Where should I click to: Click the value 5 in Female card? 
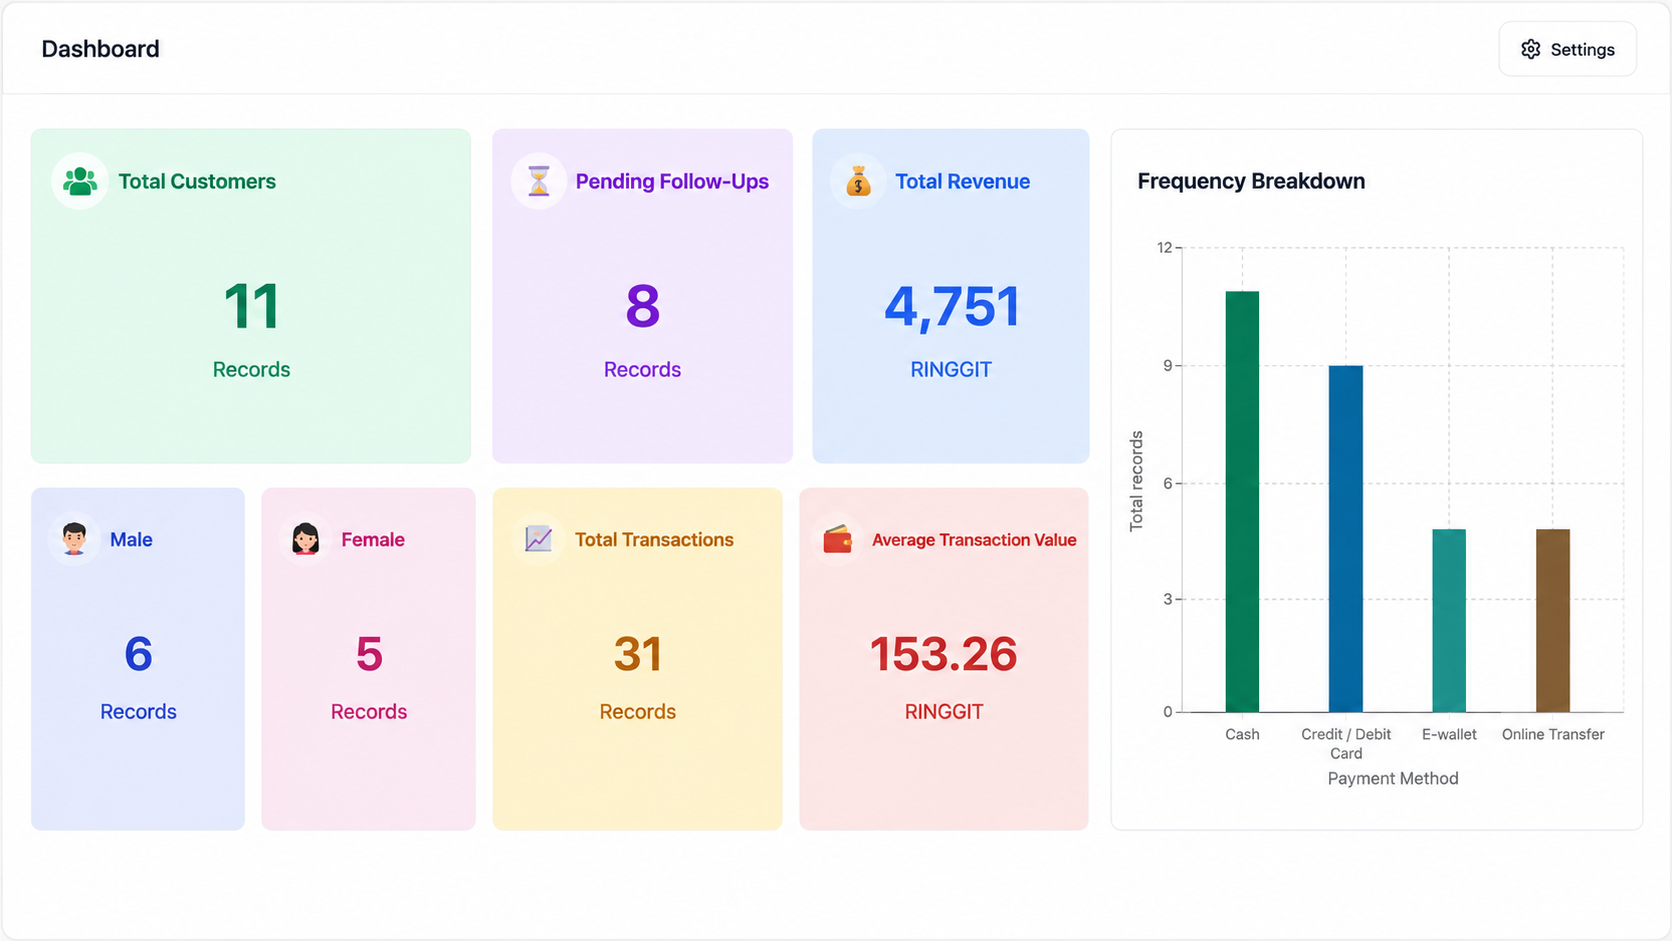[x=369, y=654]
